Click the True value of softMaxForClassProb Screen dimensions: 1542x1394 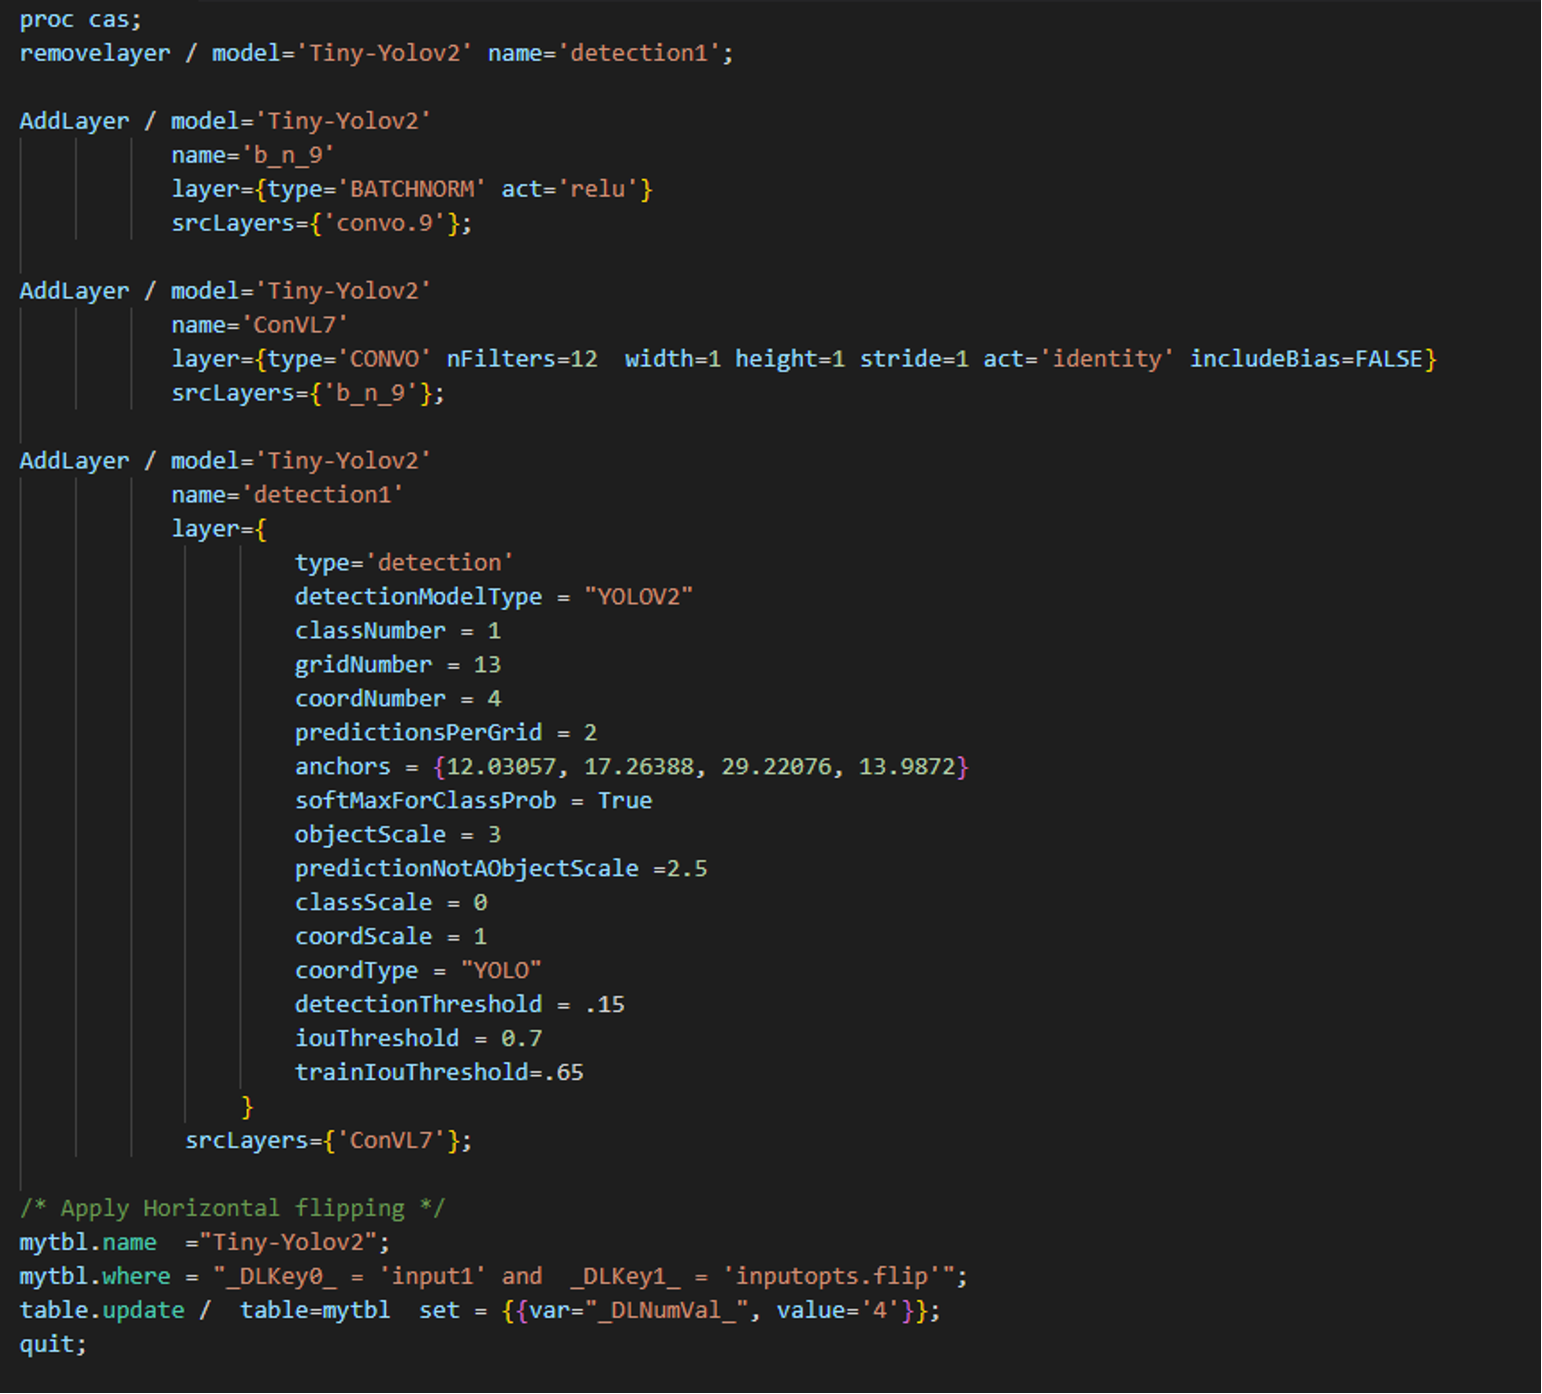(625, 802)
